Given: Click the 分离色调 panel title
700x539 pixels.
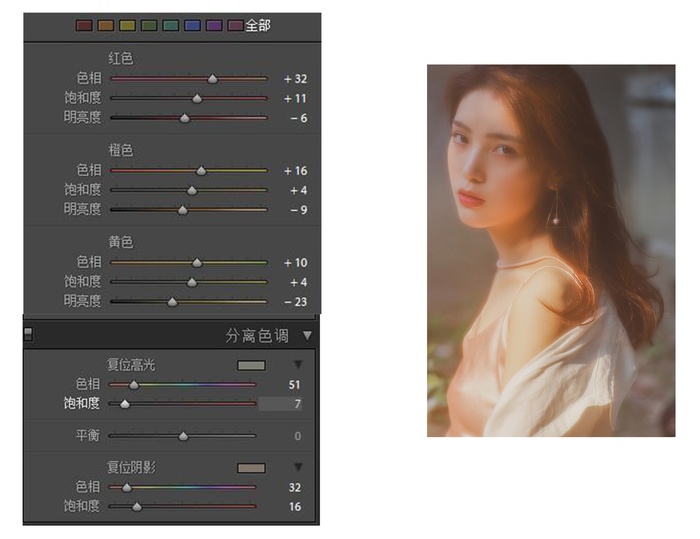Looking at the screenshot, I should coord(257,336).
